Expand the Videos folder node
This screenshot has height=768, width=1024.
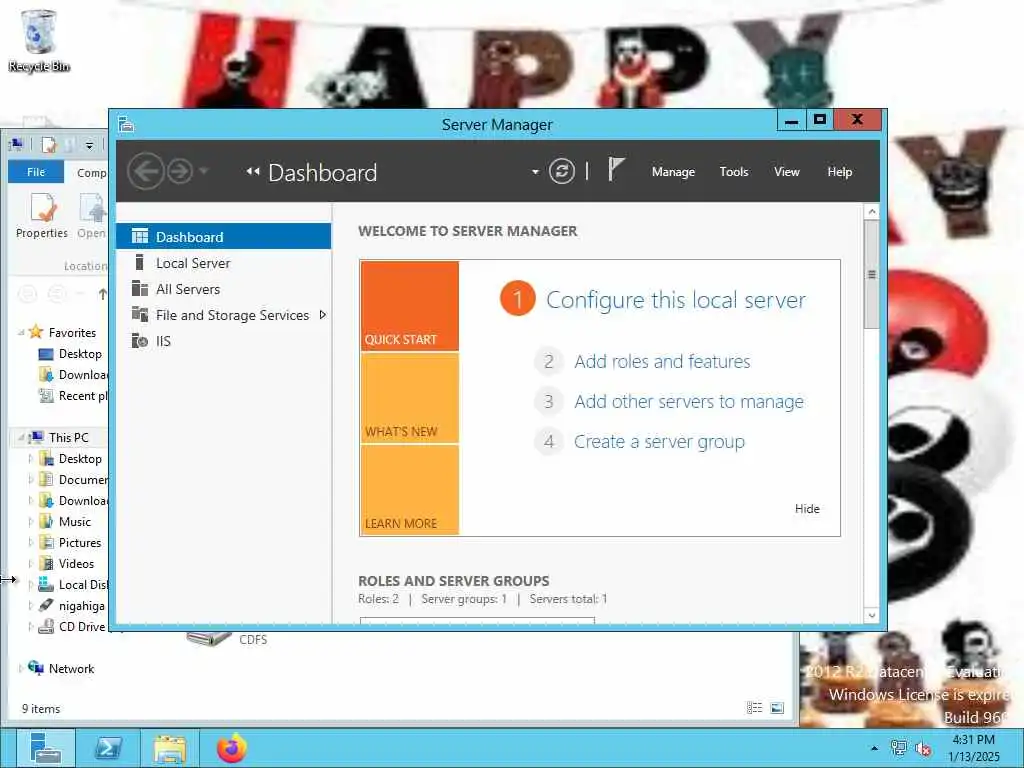tap(30, 563)
